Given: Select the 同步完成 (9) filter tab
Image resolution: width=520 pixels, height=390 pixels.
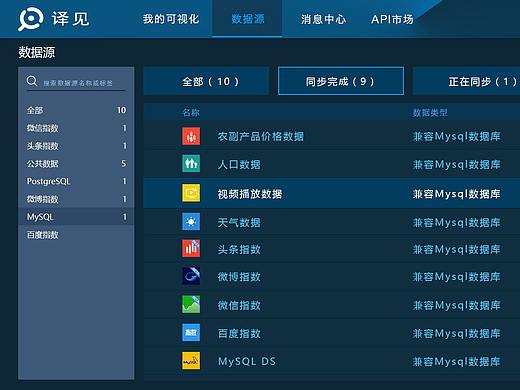Looking at the screenshot, I should point(341,81).
